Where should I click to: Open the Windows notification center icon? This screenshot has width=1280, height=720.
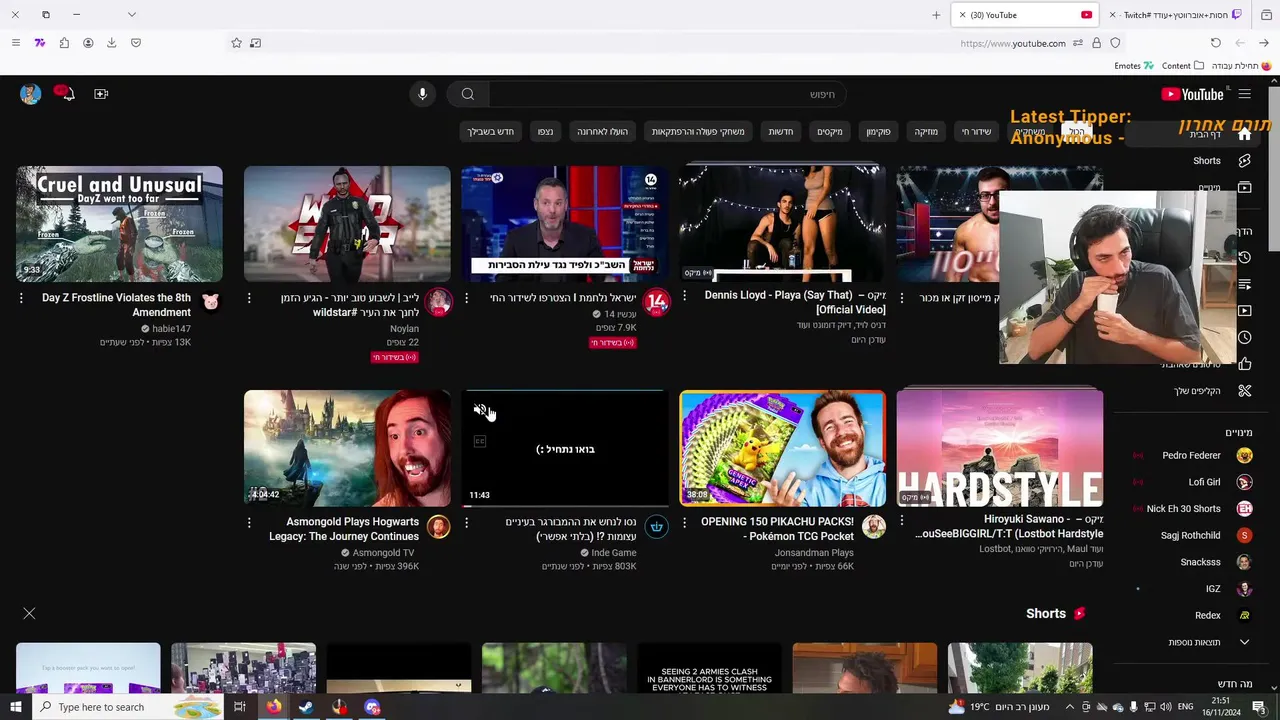pos(1259,707)
